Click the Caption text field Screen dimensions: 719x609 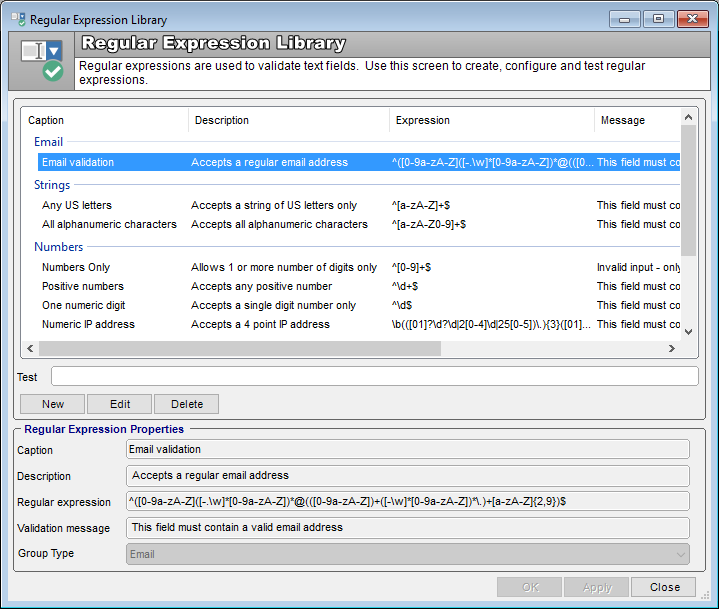click(408, 449)
